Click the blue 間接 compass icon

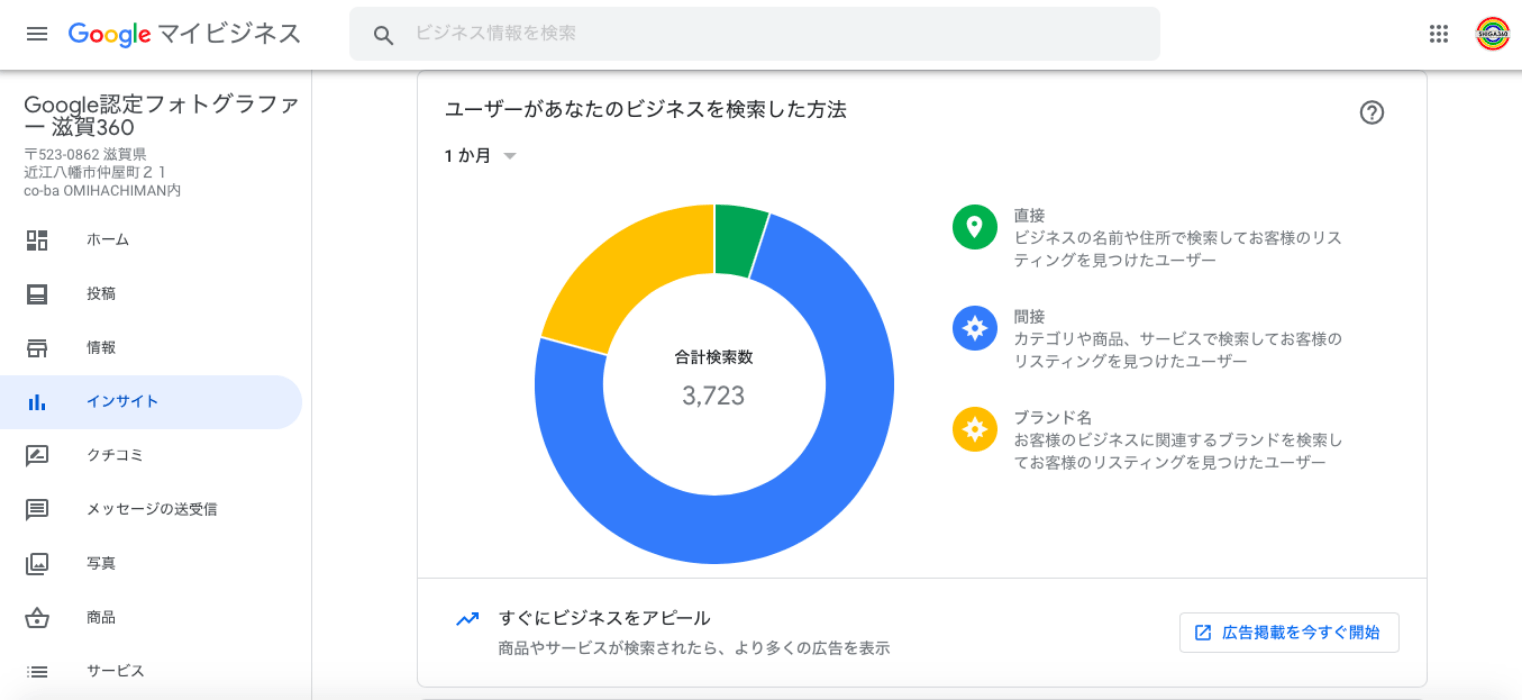point(974,328)
